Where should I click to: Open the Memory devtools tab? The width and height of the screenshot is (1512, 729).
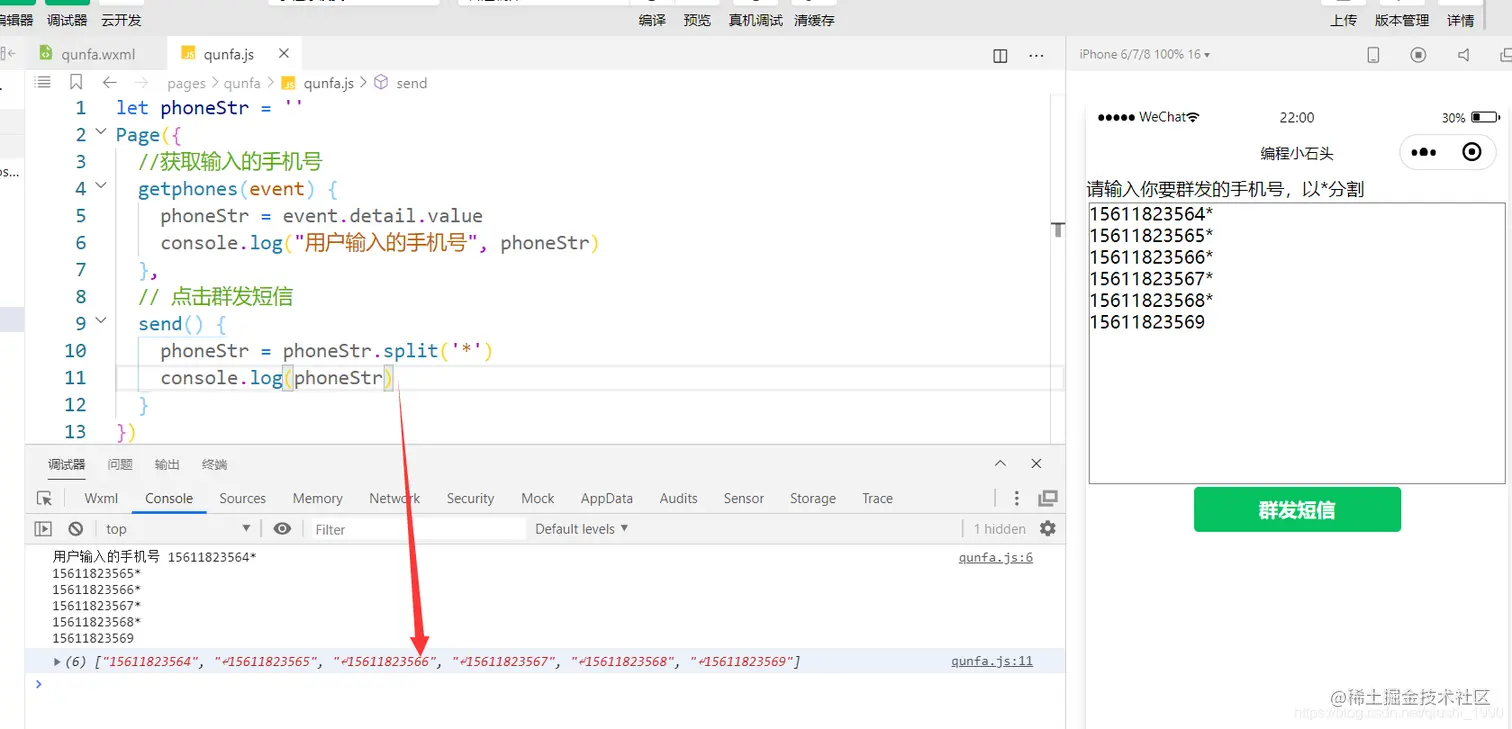pos(318,498)
